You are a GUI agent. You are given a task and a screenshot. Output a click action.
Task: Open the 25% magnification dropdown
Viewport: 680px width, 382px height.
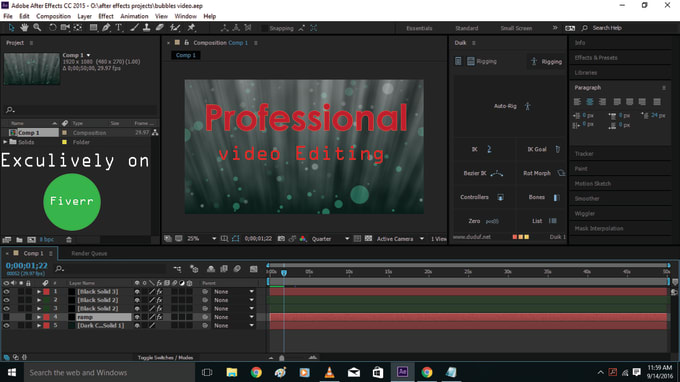click(x=202, y=239)
